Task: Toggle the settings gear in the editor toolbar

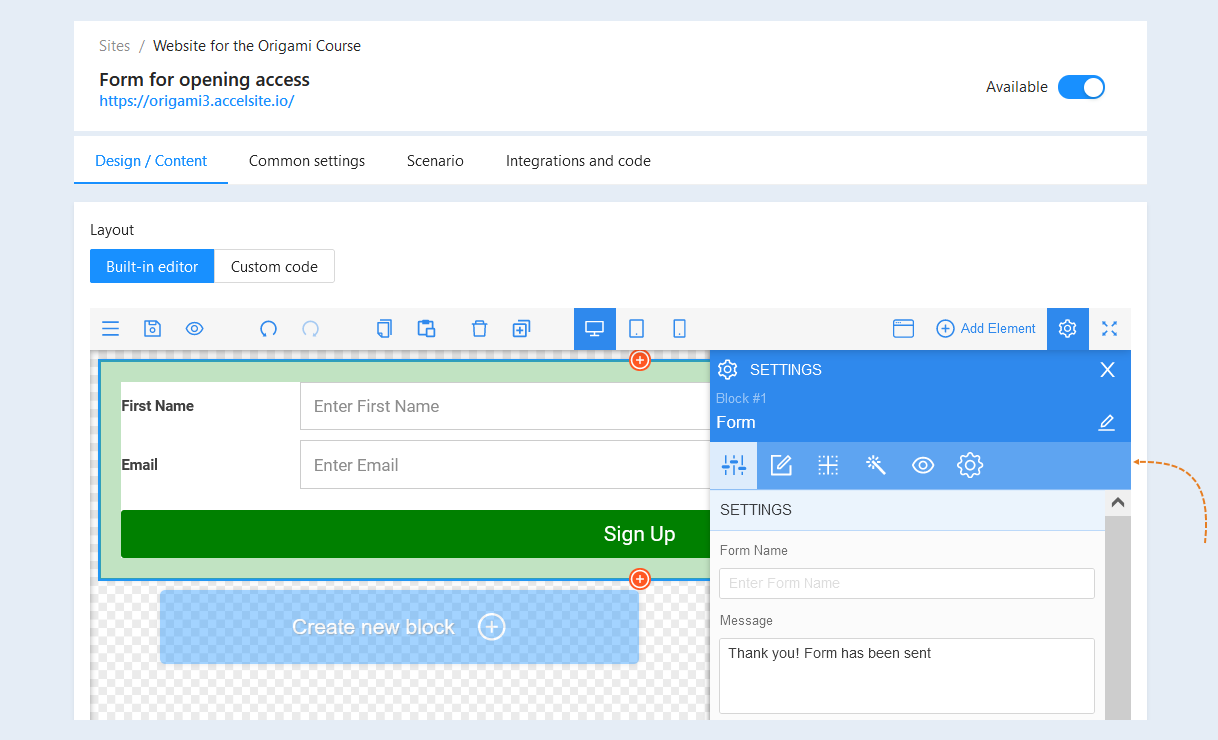Action: point(1068,329)
